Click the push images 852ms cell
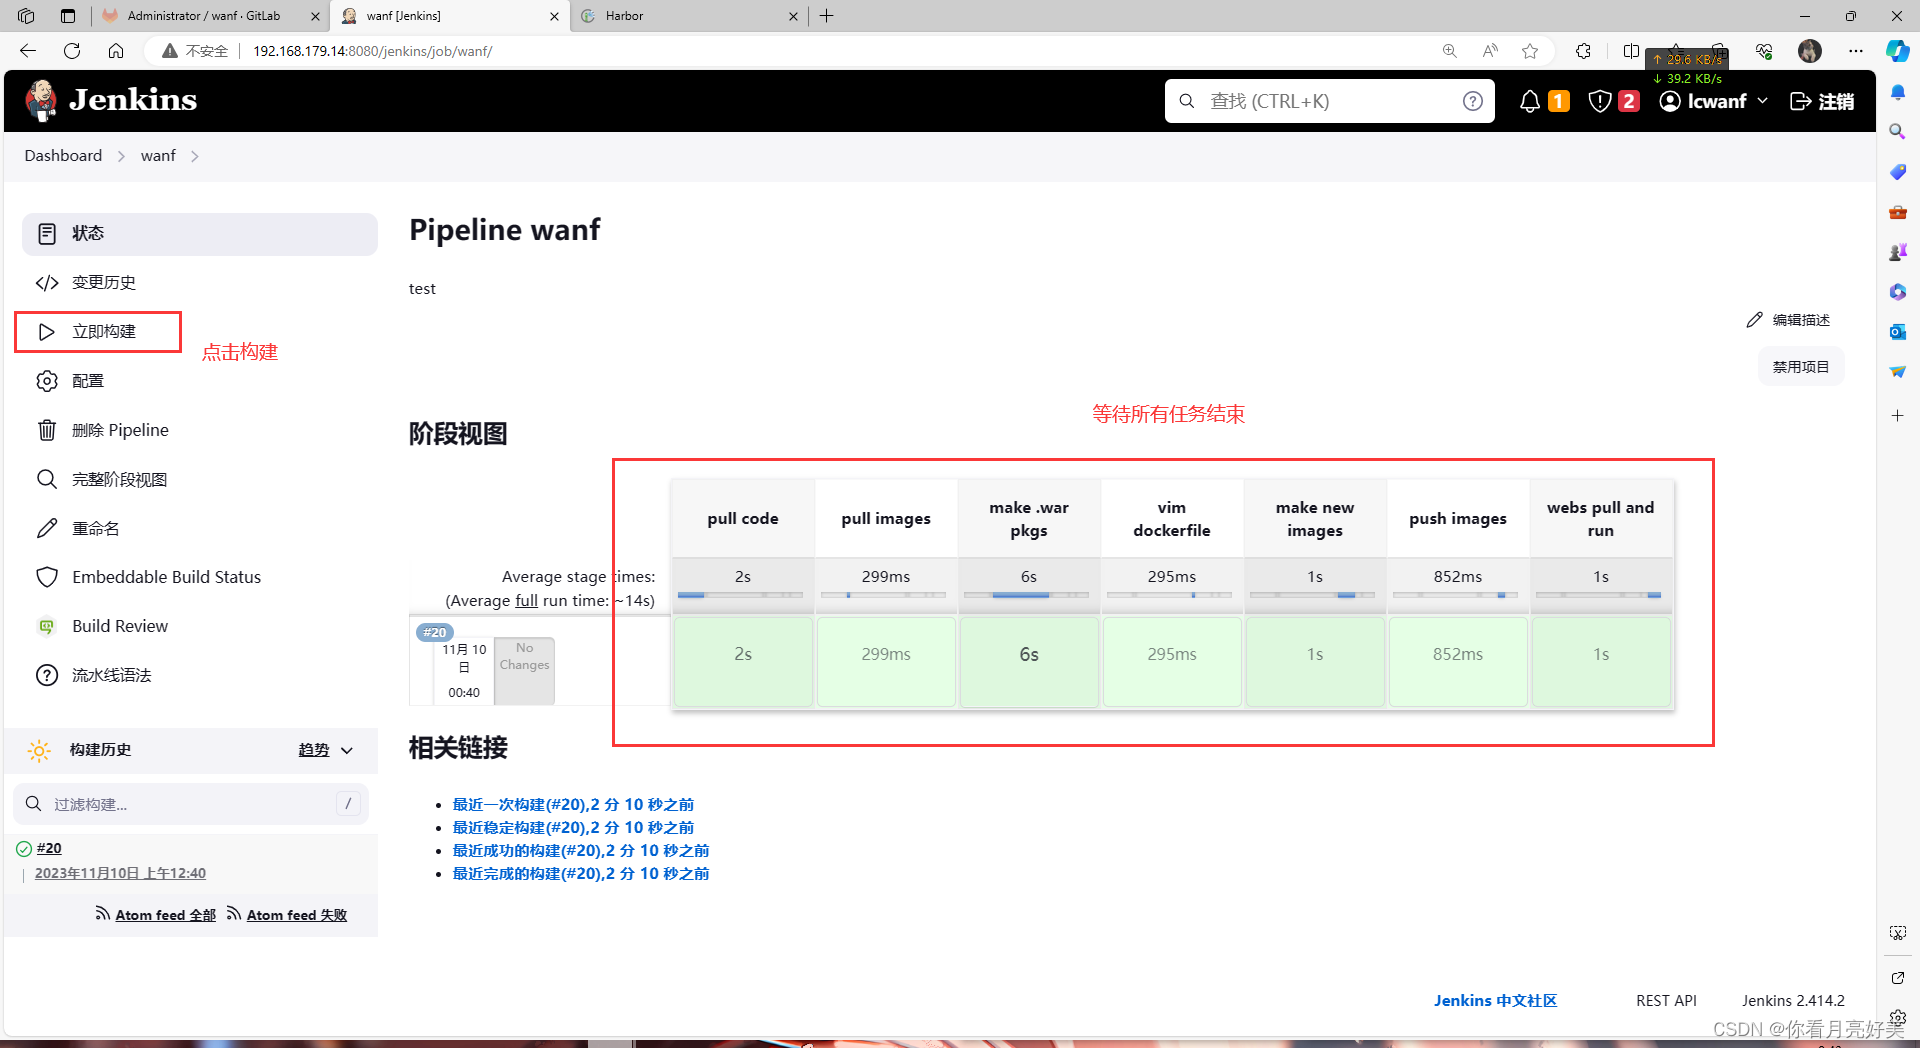 pyautogui.click(x=1458, y=662)
